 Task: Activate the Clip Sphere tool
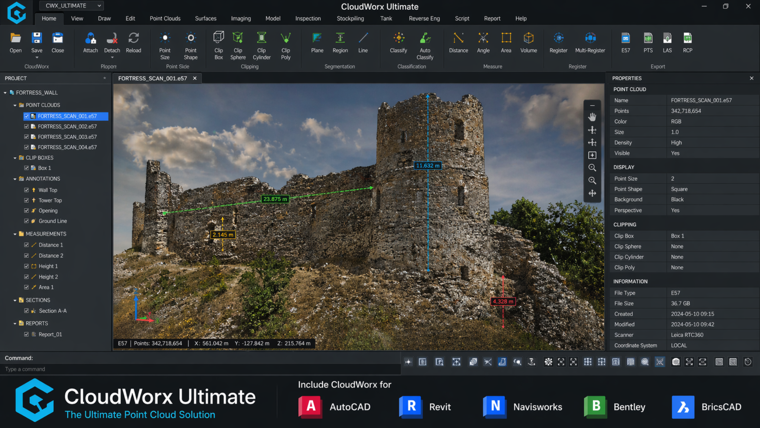[238, 38]
